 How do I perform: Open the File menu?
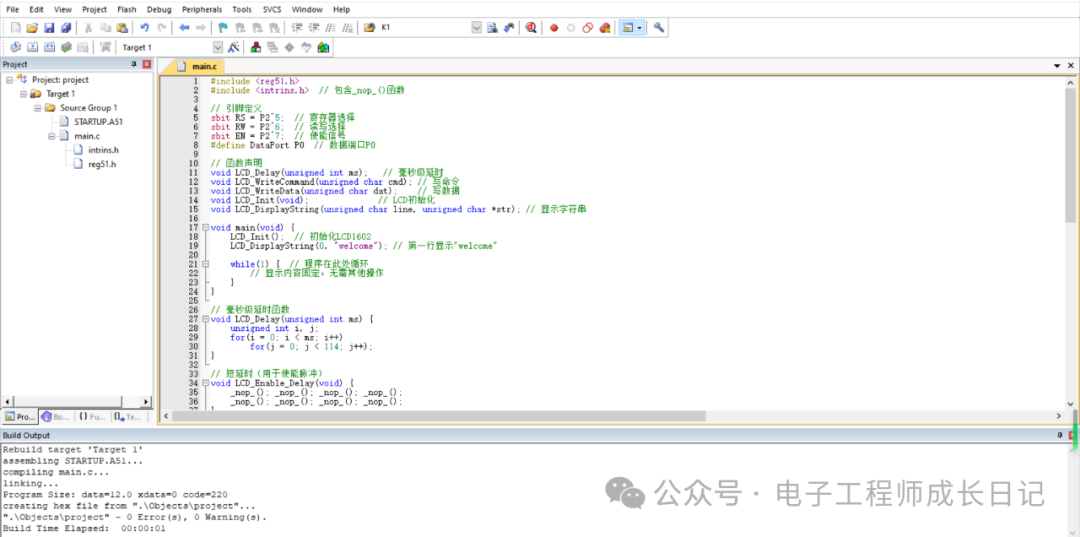(x=12, y=10)
